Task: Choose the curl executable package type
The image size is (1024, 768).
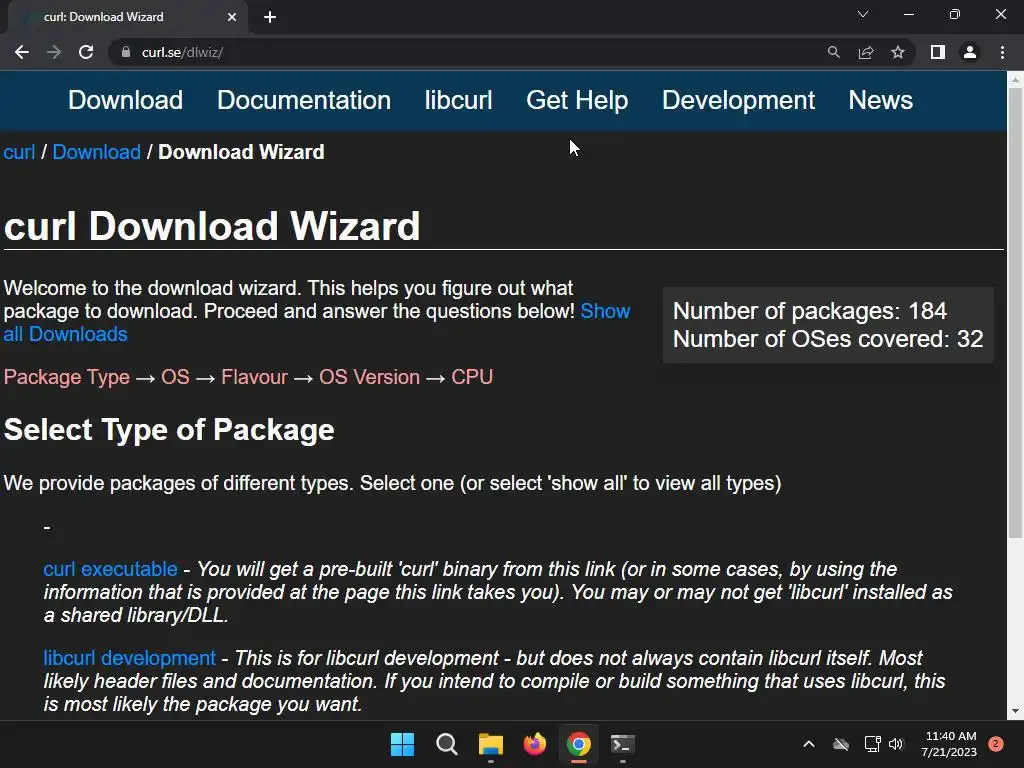Action: [110, 569]
